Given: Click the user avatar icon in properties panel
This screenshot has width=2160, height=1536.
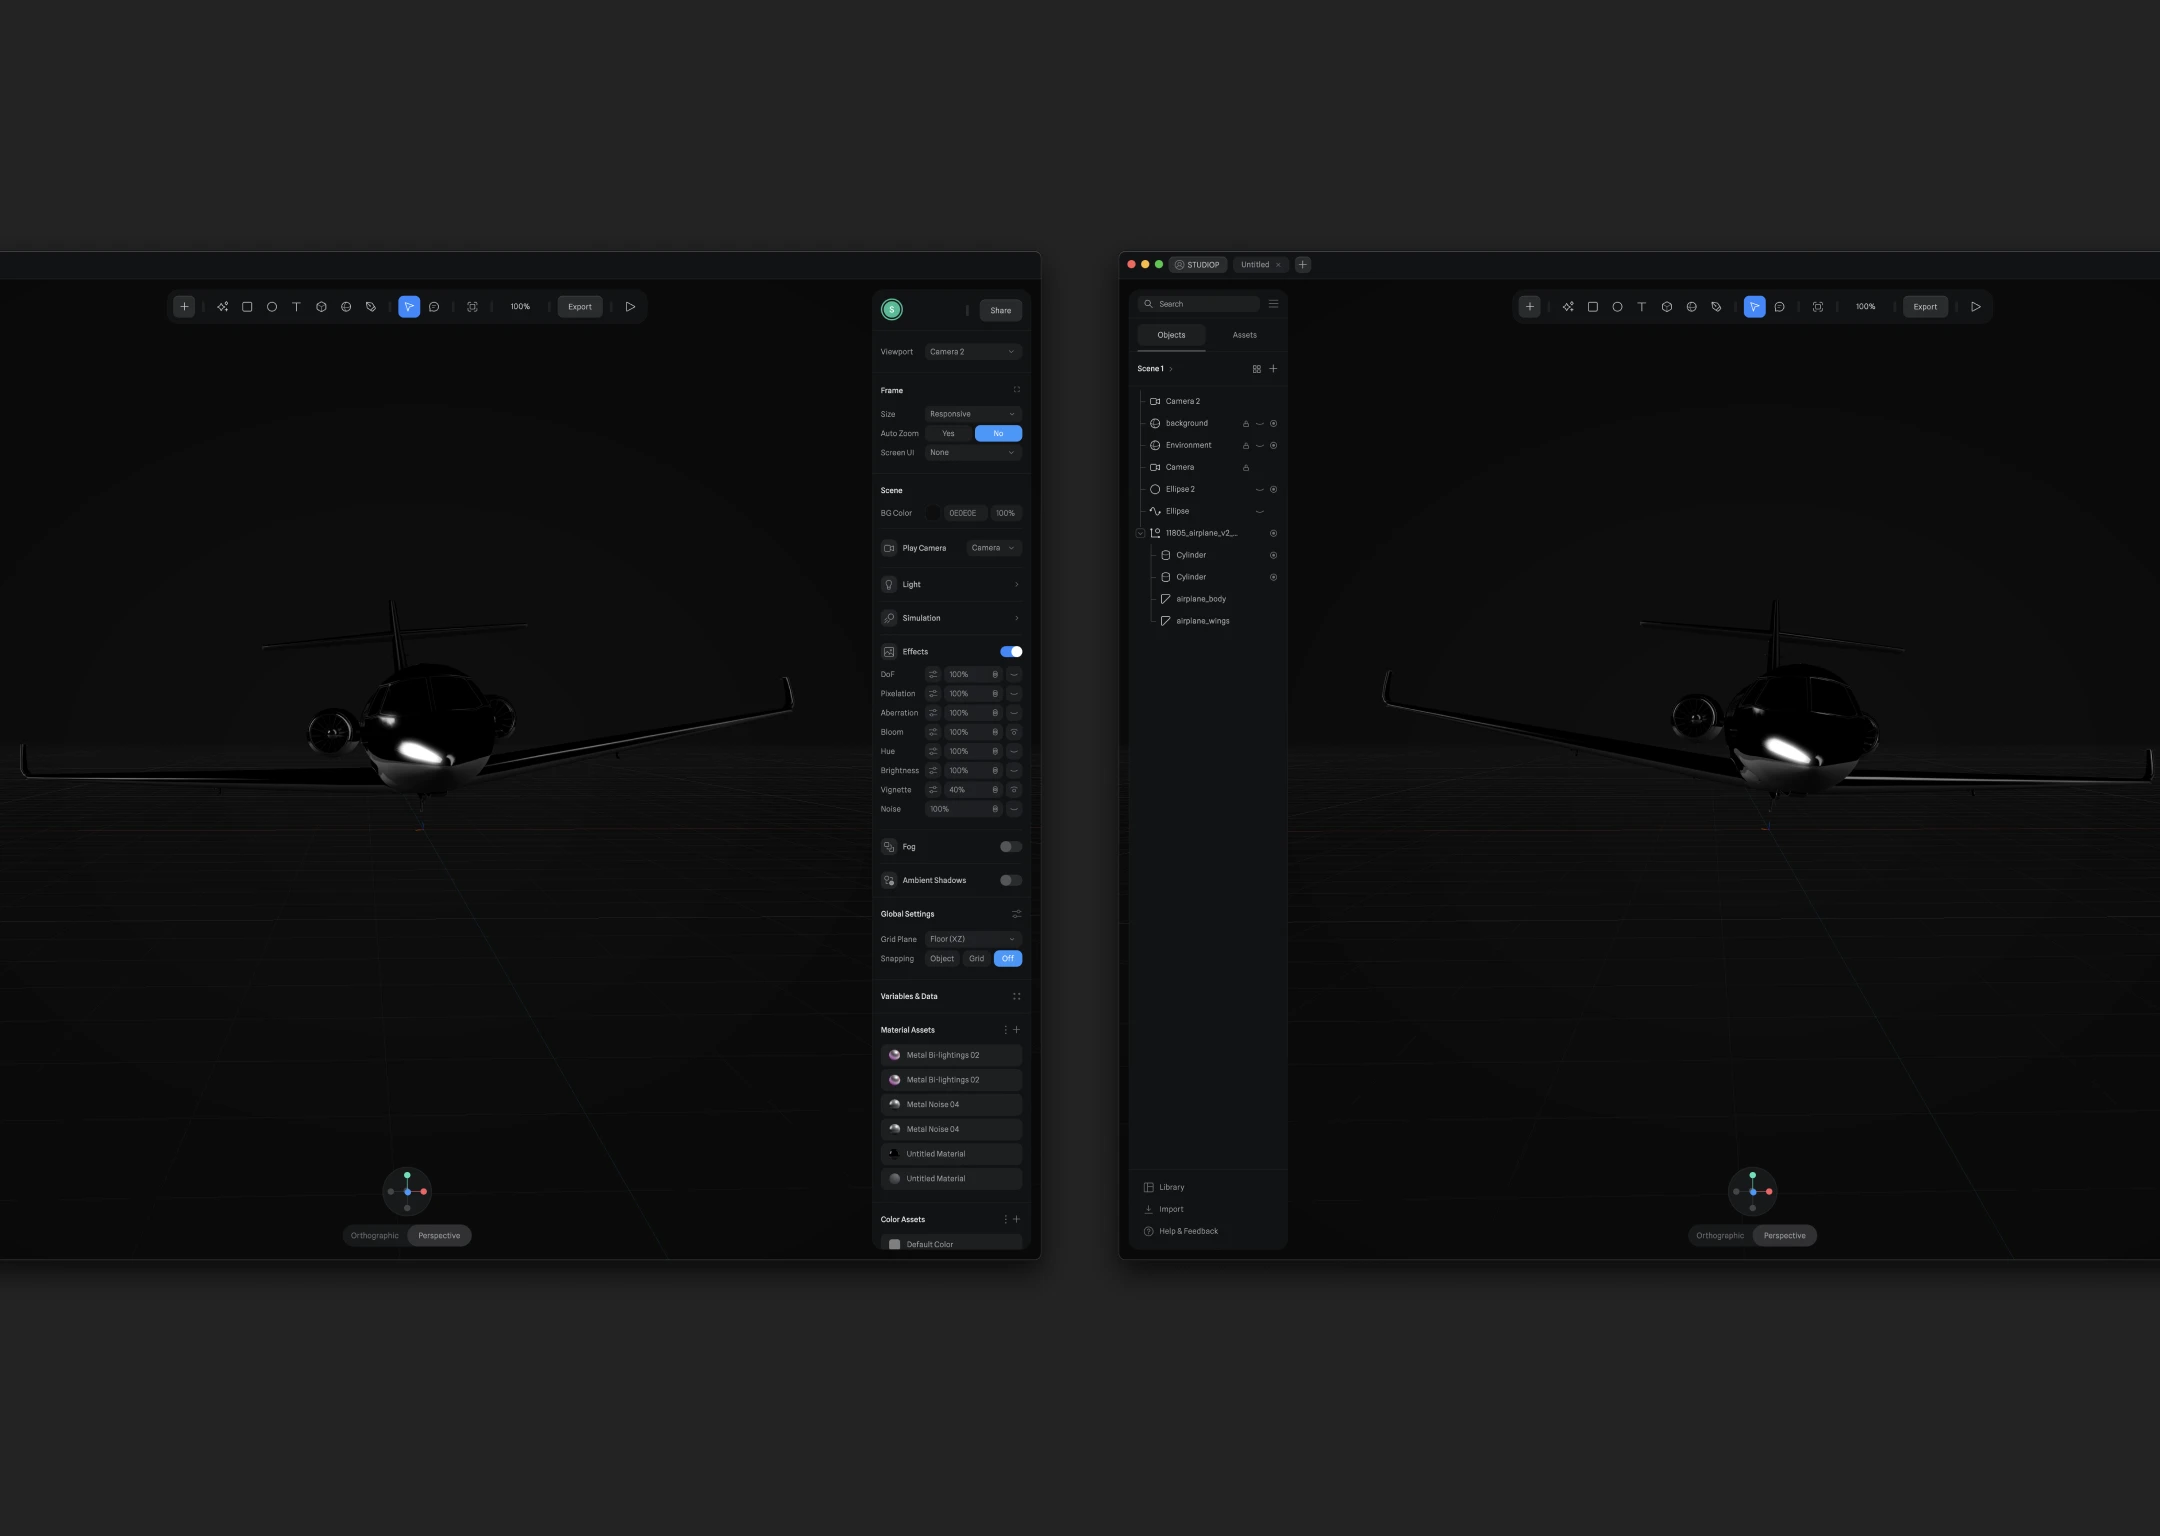Looking at the screenshot, I should [892, 310].
